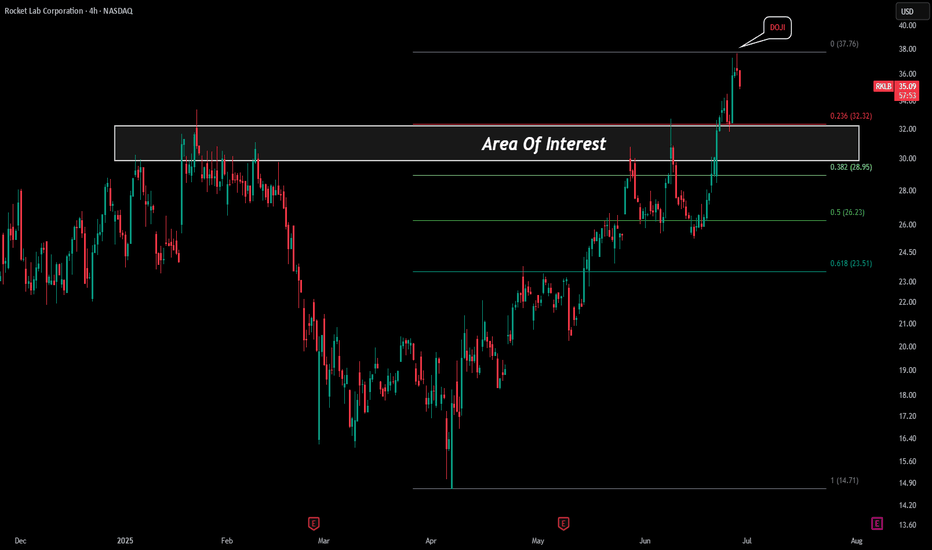Select the 0 (37.76) Fibonacci level label
This screenshot has width=932, height=550.
(x=844, y=44)
